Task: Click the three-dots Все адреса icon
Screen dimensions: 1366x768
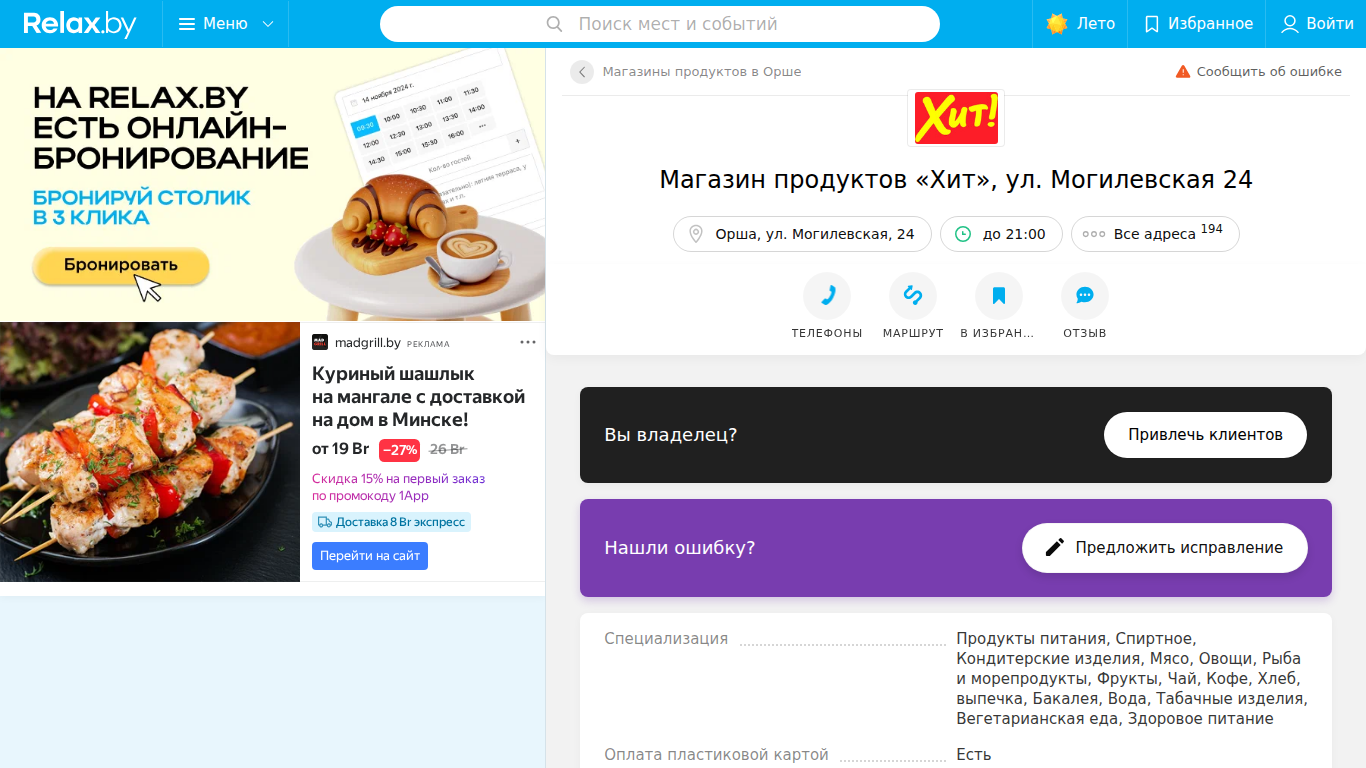Action: point(1096,234)
